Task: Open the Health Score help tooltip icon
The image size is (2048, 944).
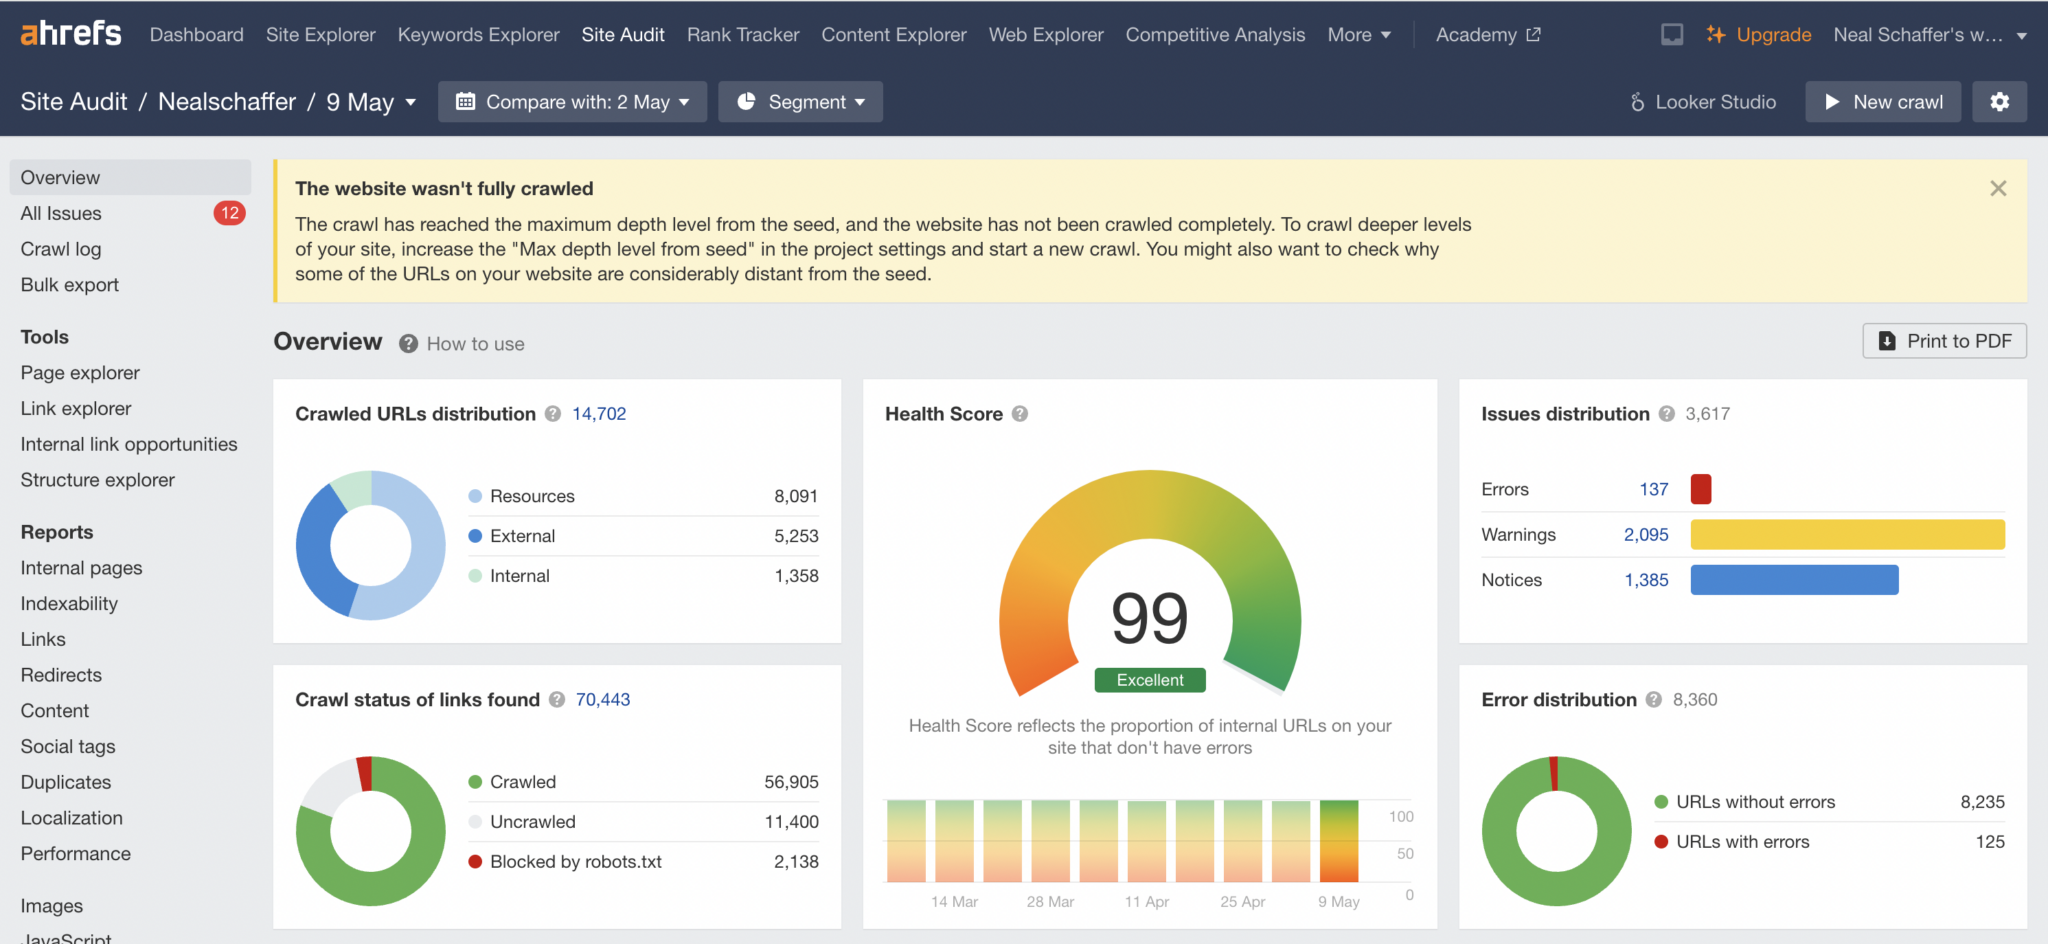Action: coord(1020,413)
